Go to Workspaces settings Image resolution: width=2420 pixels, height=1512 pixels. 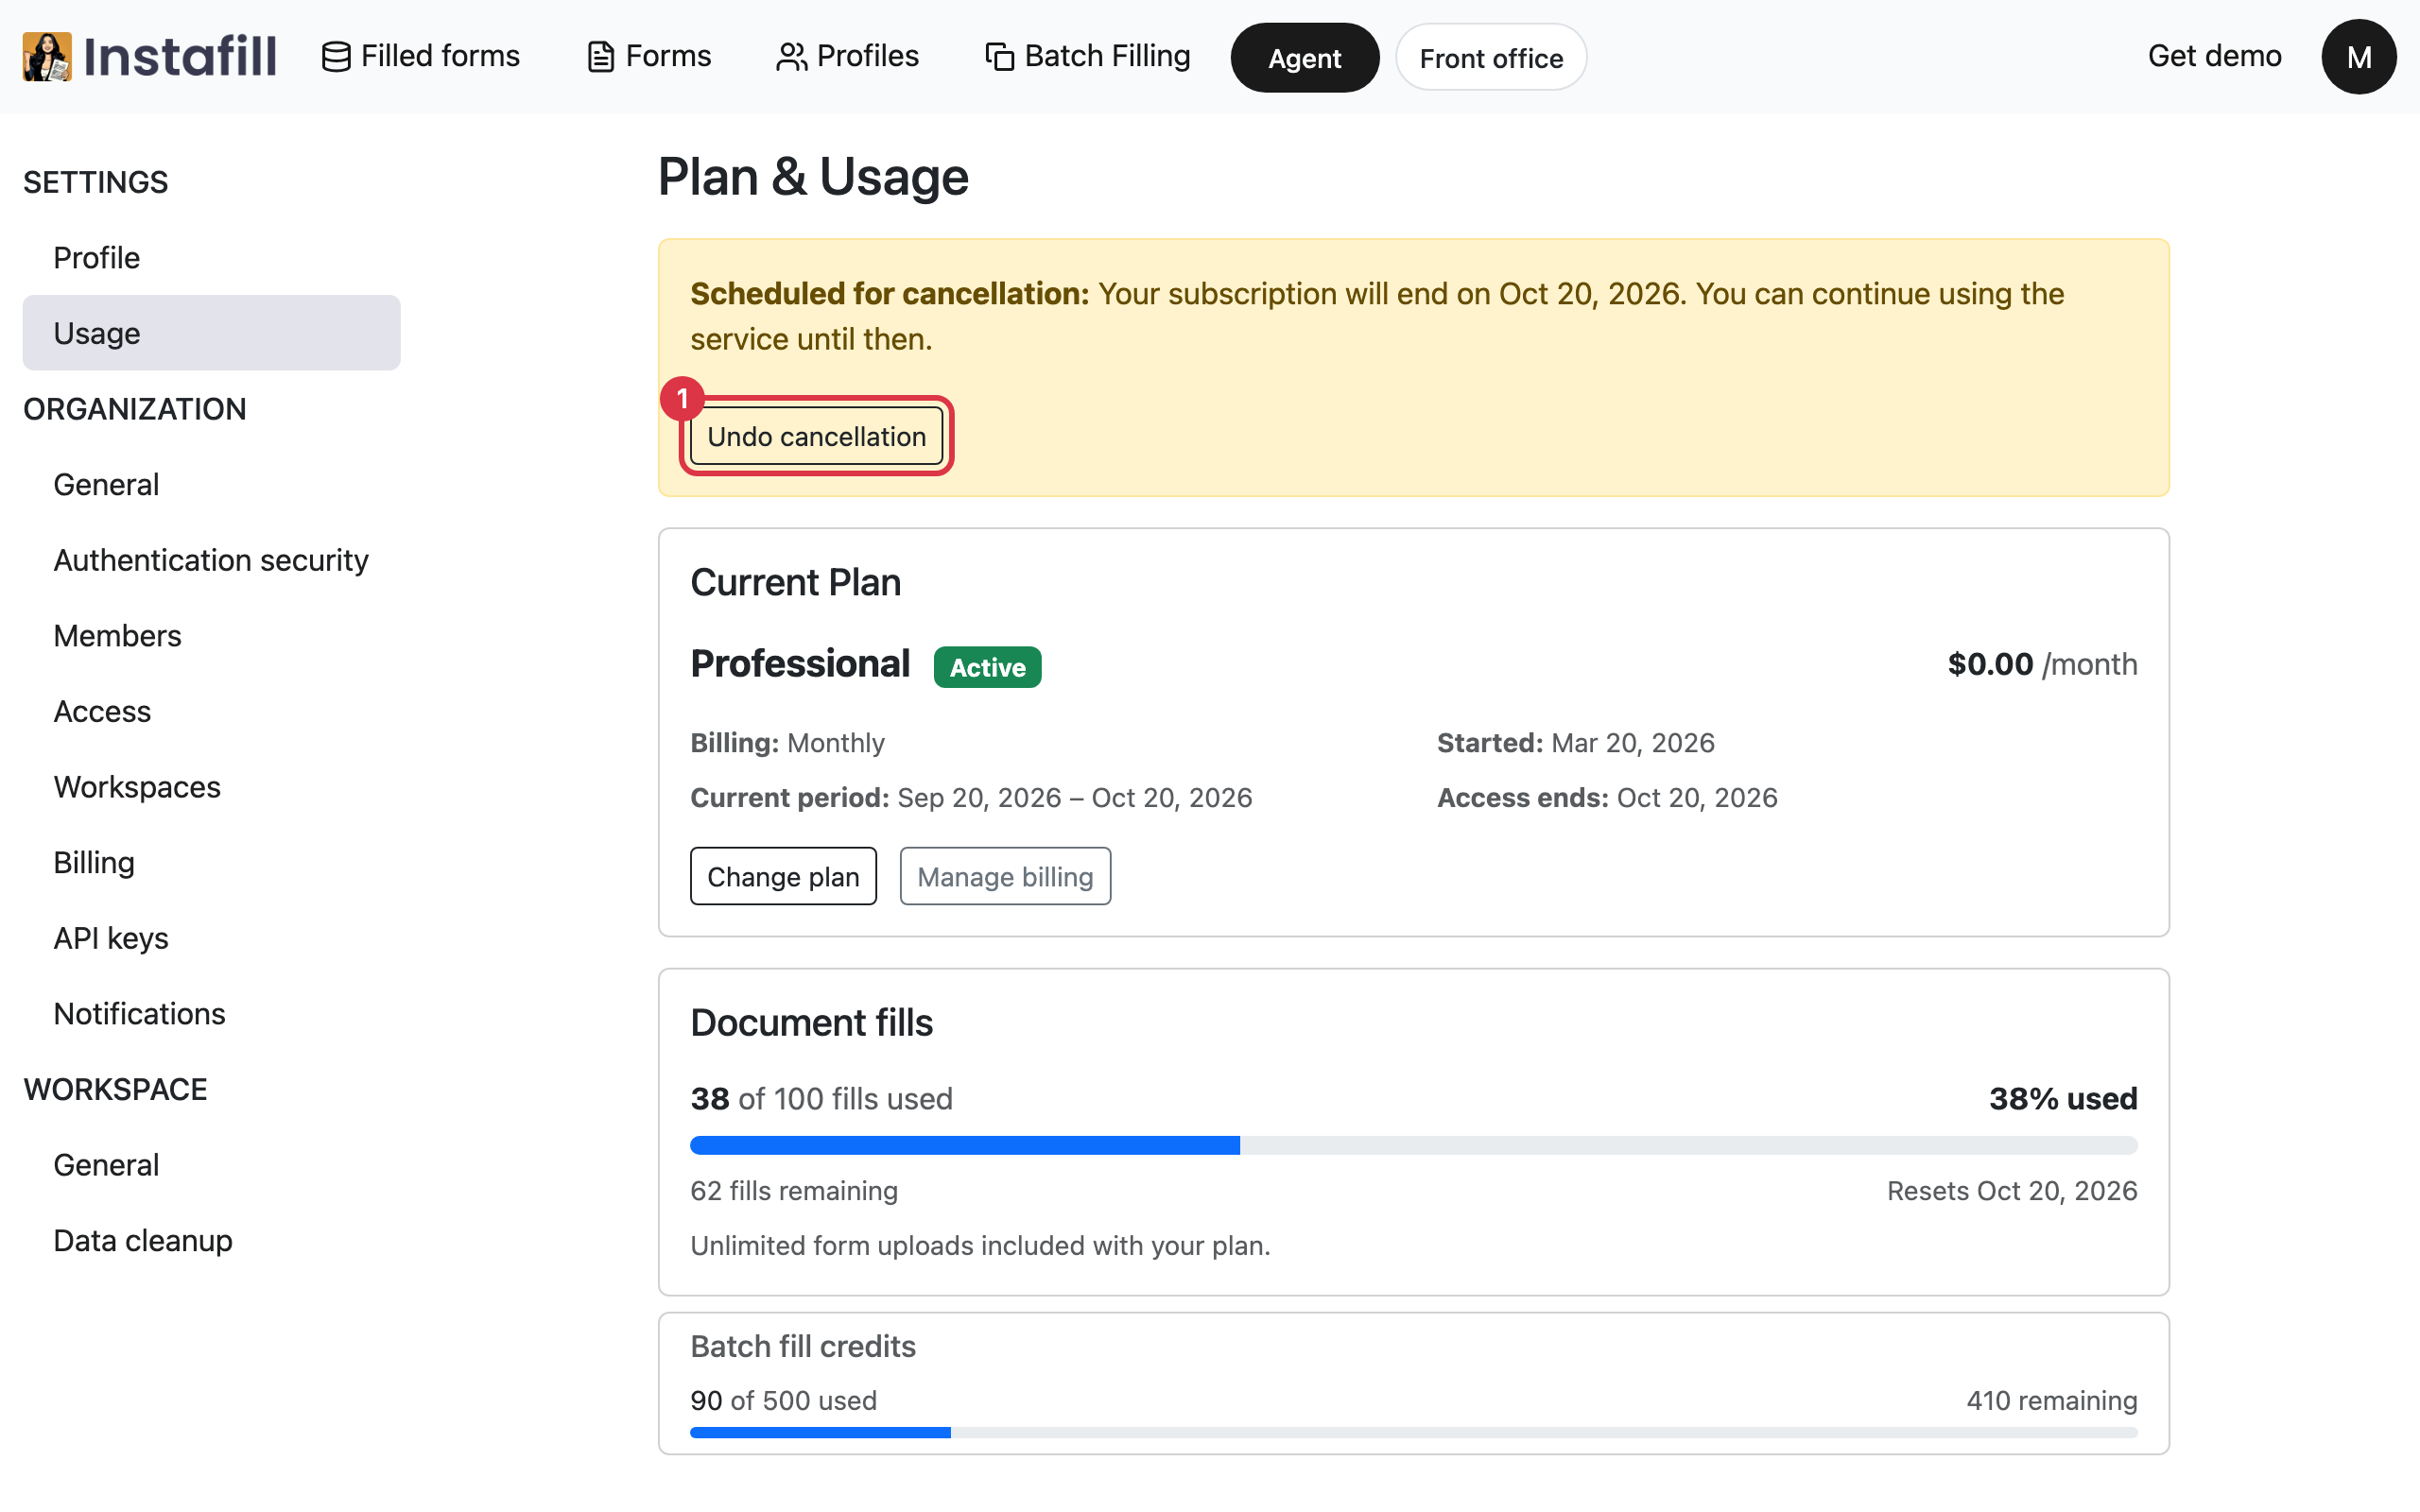pyautogui.click(x=211, y=787)
